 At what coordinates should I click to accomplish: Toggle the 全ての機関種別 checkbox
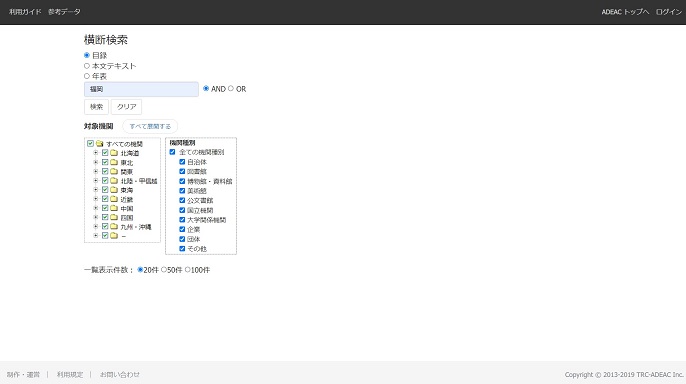pyautogui.click(x=172, y=152)
